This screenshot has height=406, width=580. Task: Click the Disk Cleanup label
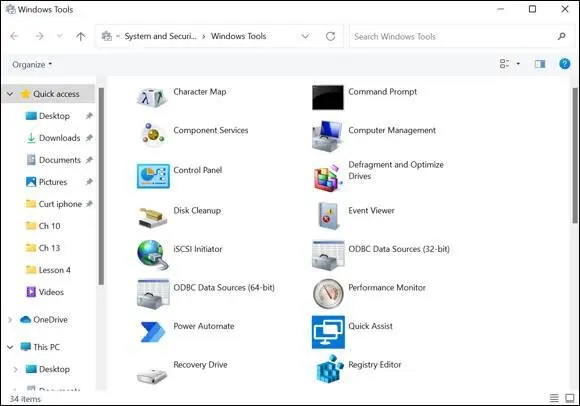[197, 211]
